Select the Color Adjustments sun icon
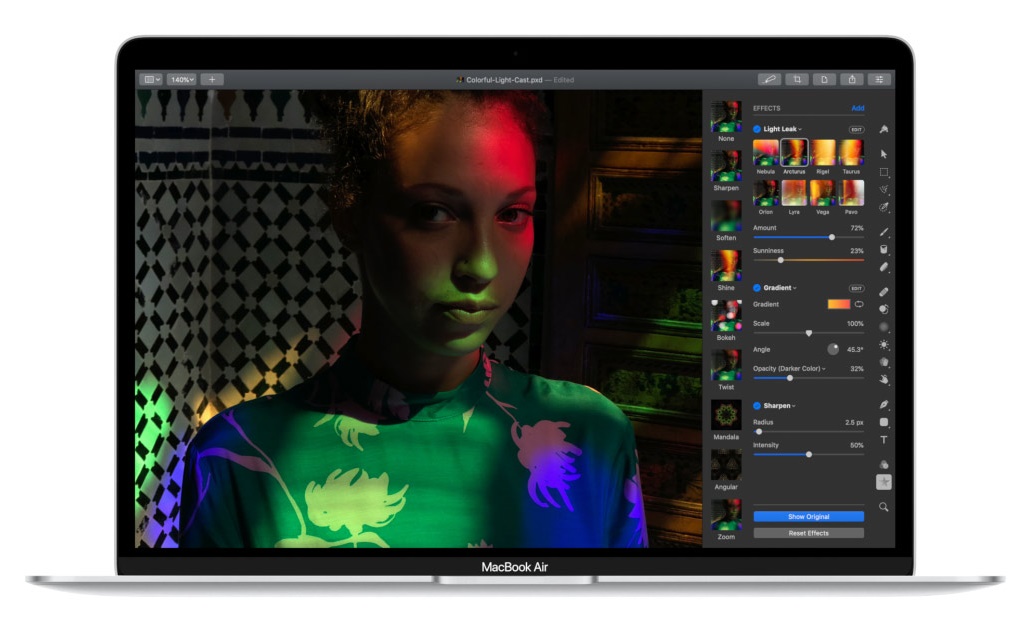Viewport: 1010px width, 628px height. [x=883, y=344]
